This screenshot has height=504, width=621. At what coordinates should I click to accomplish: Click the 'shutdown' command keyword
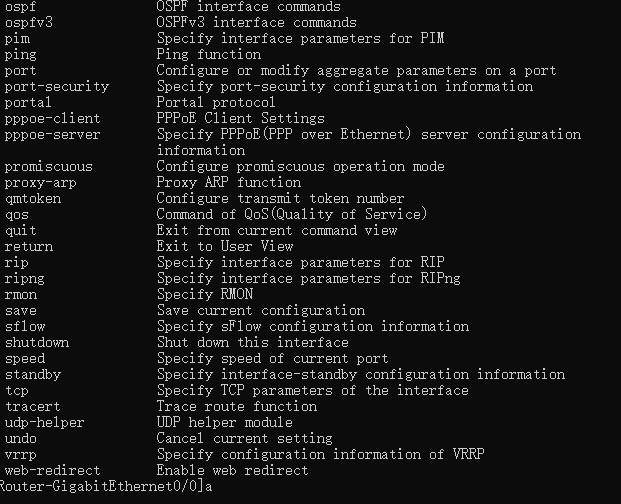(x=36, y=343)
